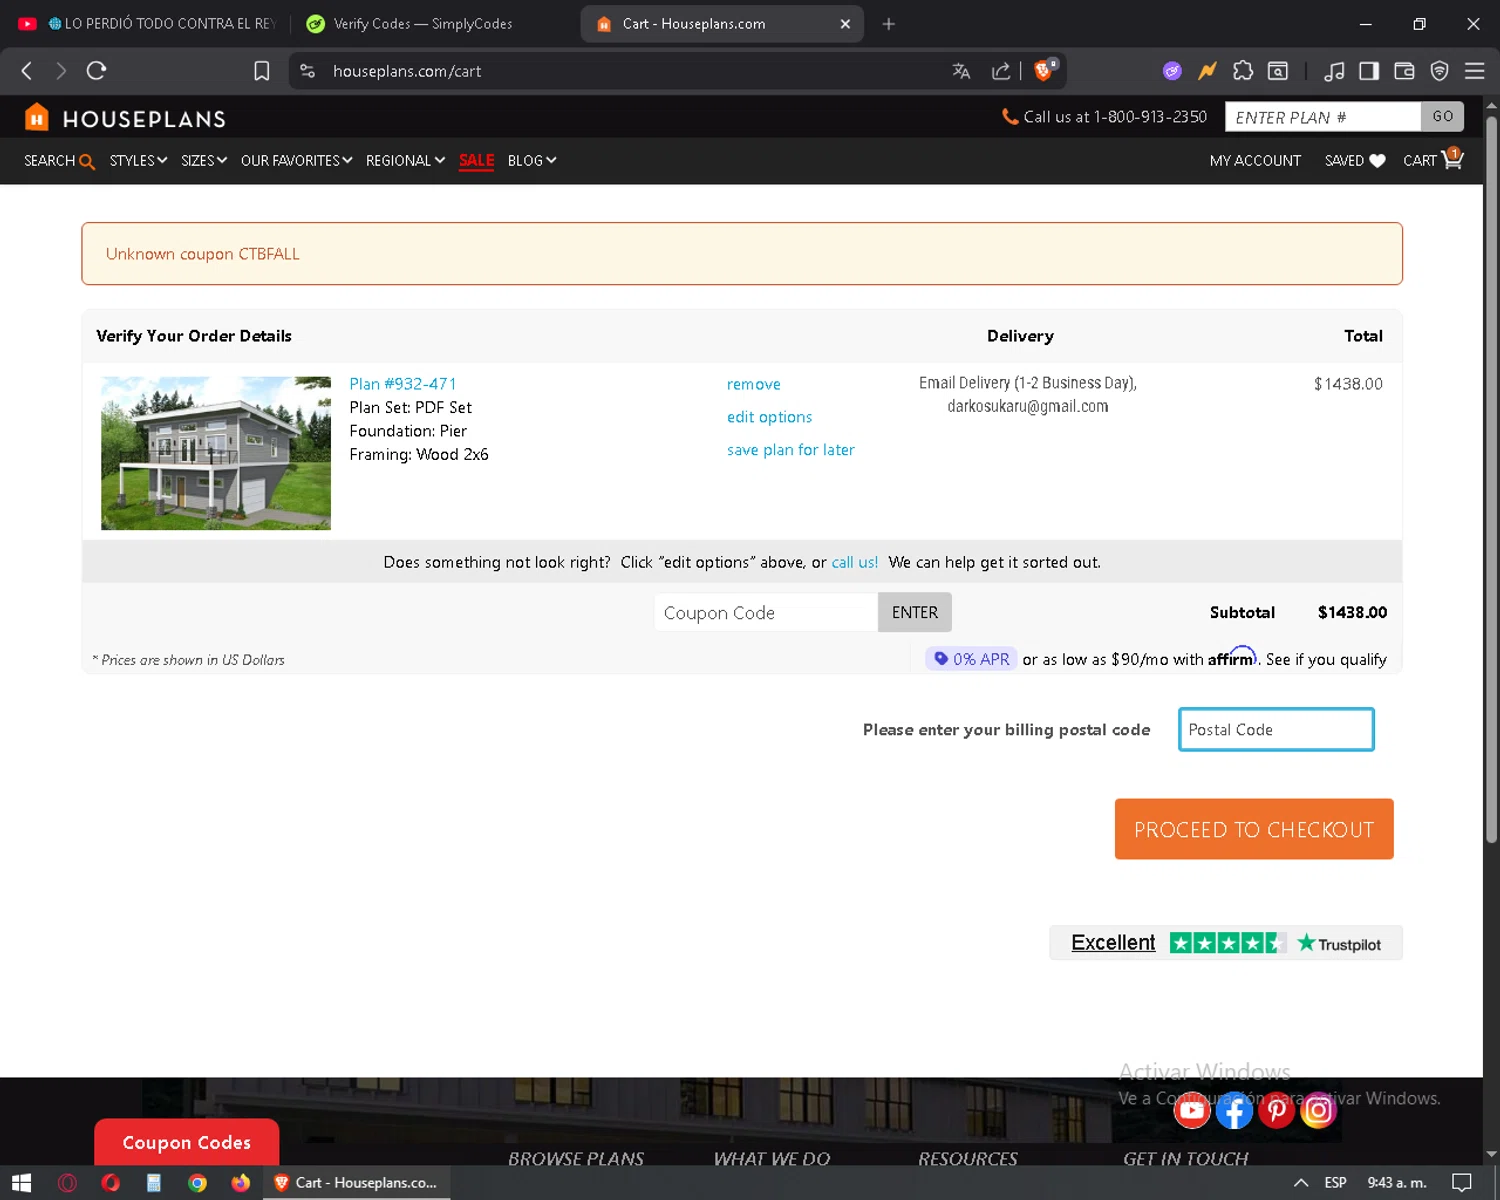Open the Brave VPN shield icon
The height and width of the screenshot is (1200, 1500).
click(x=1439, y=71)
